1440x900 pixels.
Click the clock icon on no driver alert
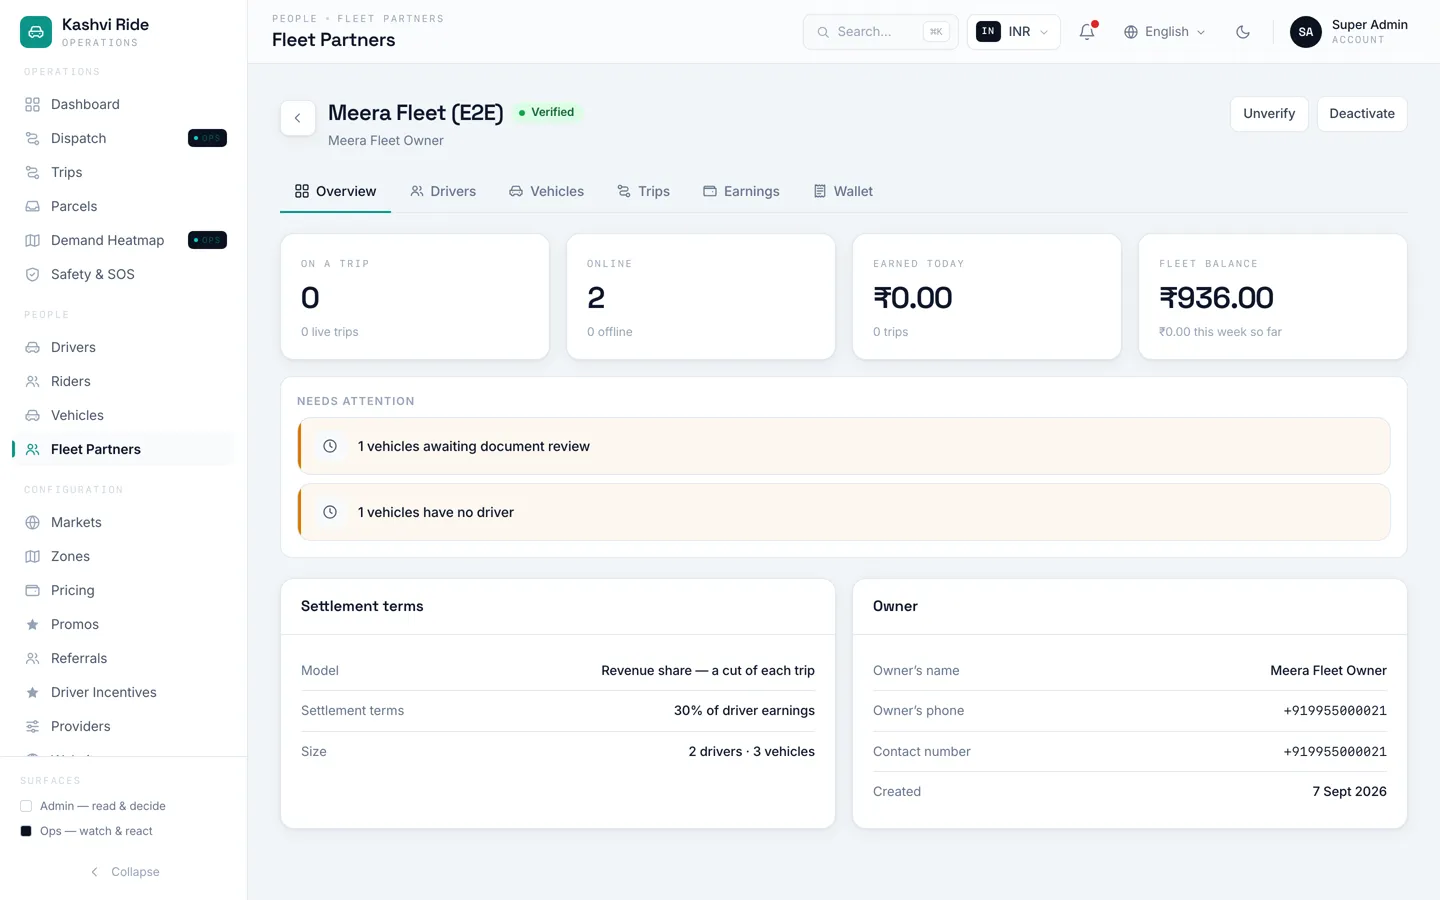[x=330, y=512]
